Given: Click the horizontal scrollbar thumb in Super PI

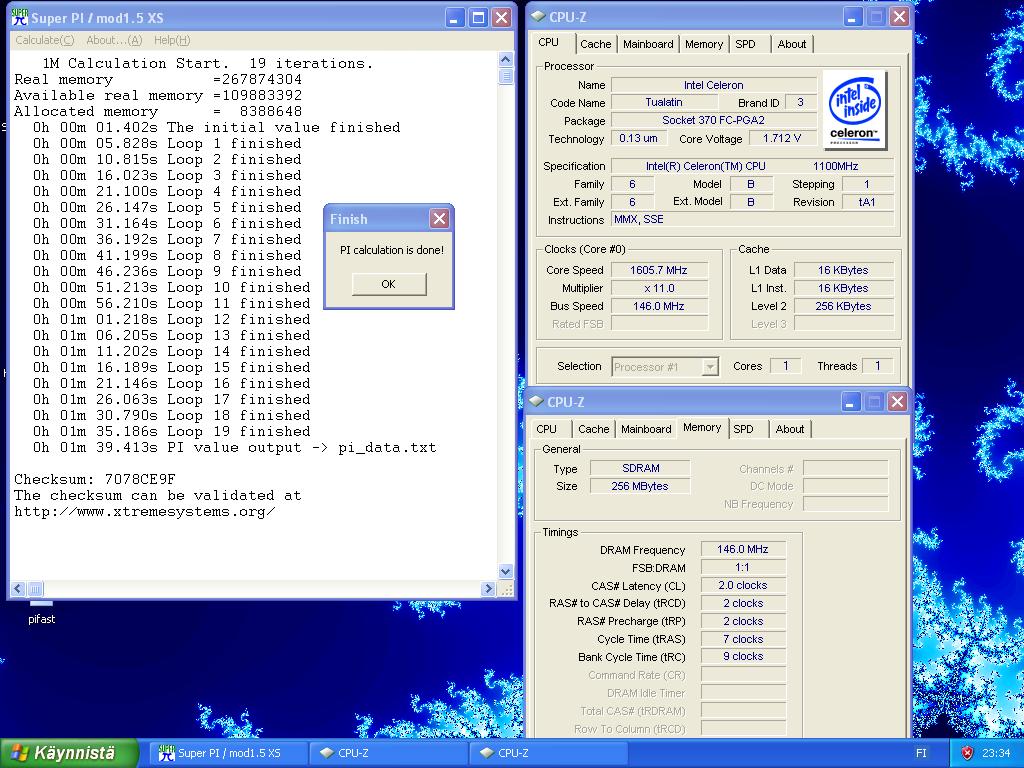Looking at the screenshot, I should point(35,589).
